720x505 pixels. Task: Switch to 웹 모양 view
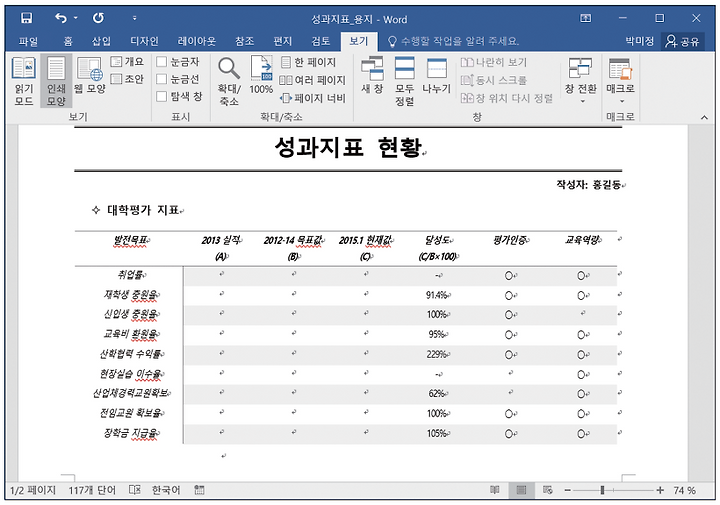pos(90,76)
